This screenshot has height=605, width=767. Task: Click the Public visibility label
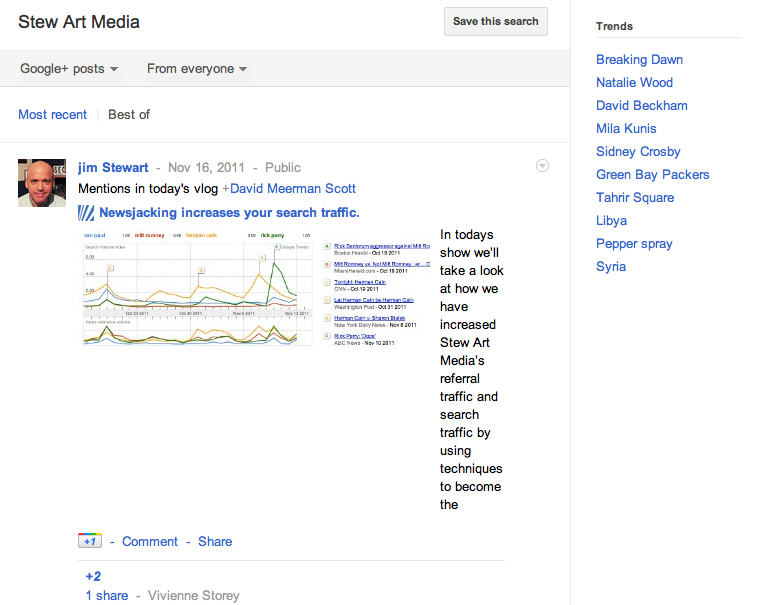pyautogui.click(x=283, y=168)
